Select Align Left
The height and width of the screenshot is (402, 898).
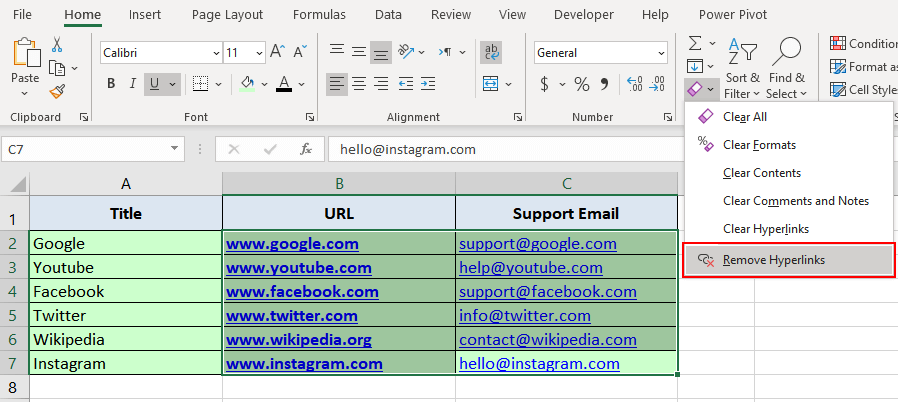point(337,84)
